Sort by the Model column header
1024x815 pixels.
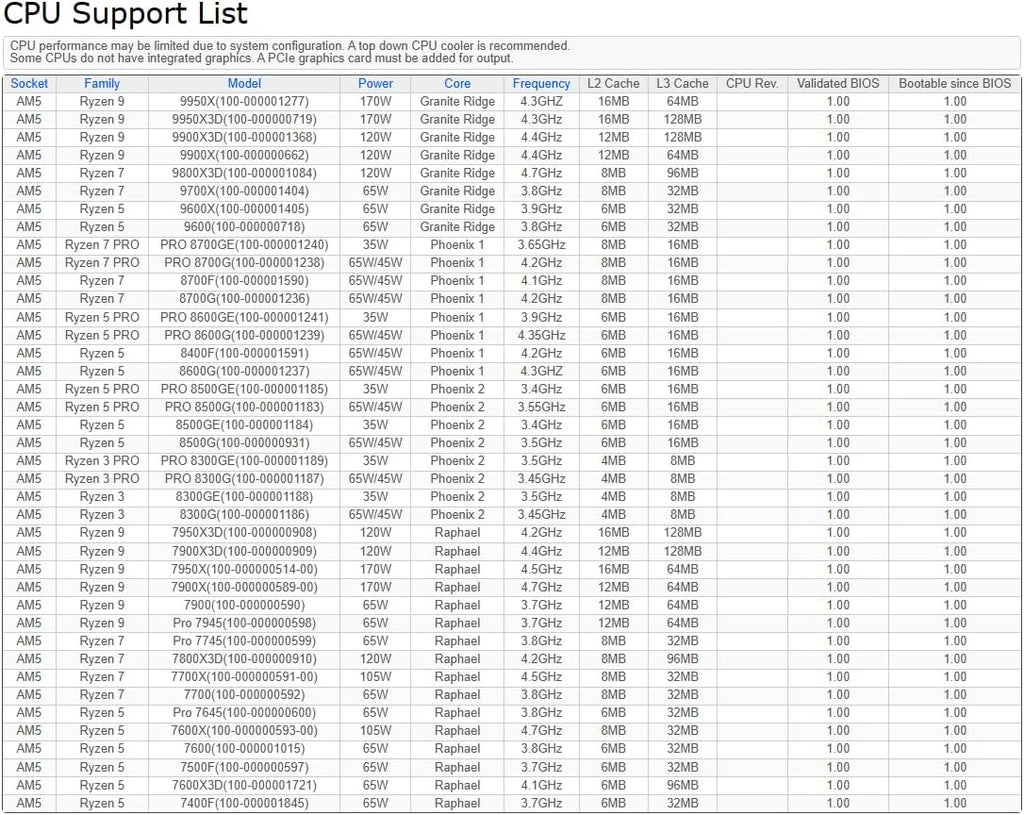(x=244, y=84)
